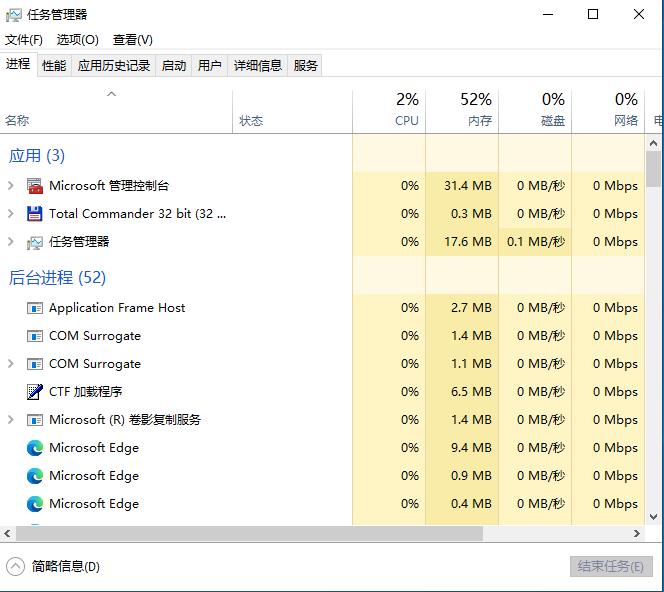Viewport: 664px width, 592px height.
Task: Click the horizontal scrollbar thumb
Action: tap(249, 534)
